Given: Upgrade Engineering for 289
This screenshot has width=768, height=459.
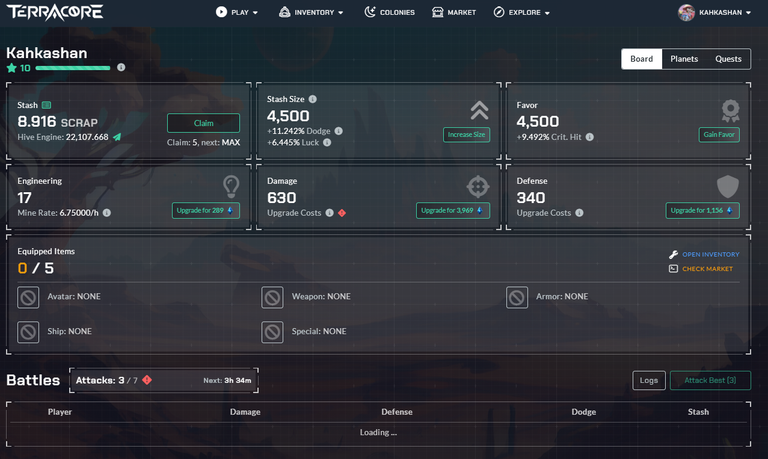Looking at the screenshot, I should pos(206,211).
